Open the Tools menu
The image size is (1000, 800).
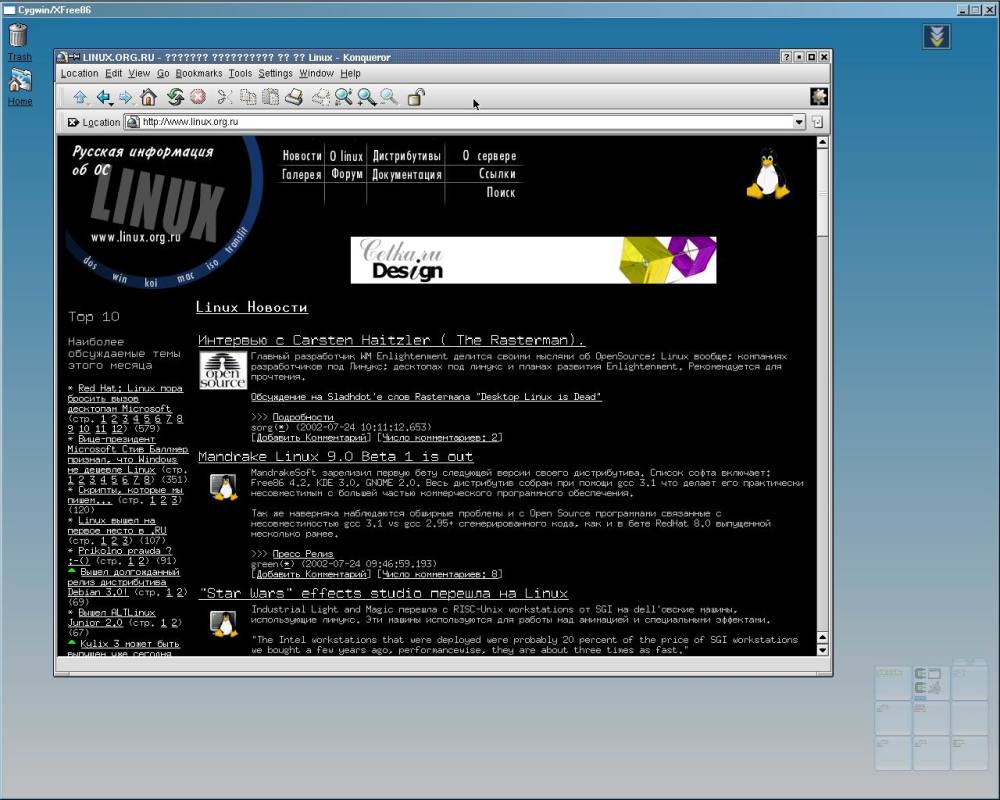click(240, 73)
